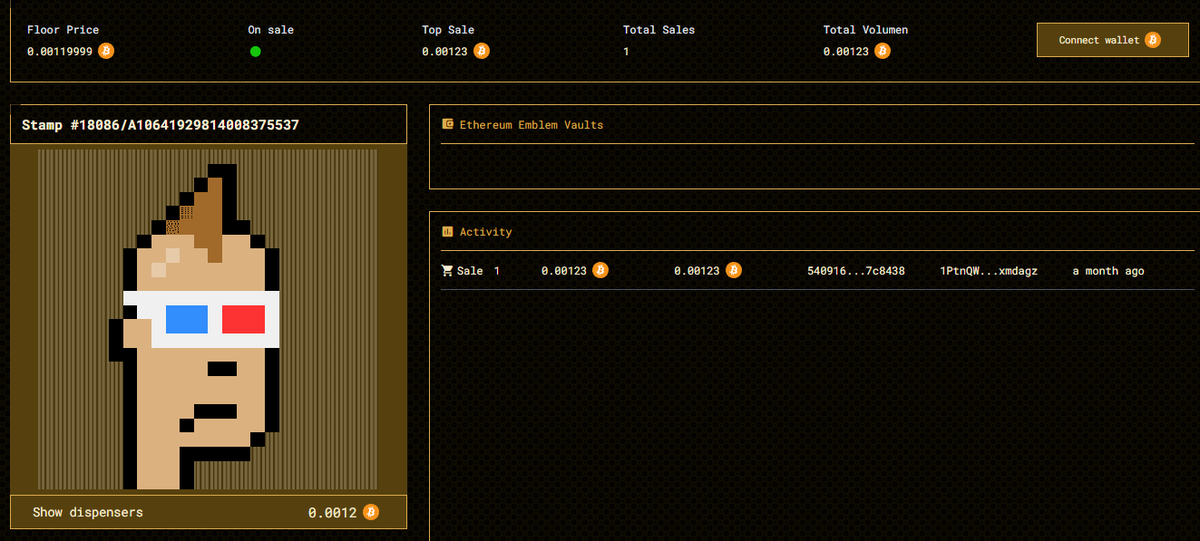Click Bitcoin icon beside 0.0012 dispenser price
The image size is (1200, 541).
pyautogui.click(x=371, y=512)
